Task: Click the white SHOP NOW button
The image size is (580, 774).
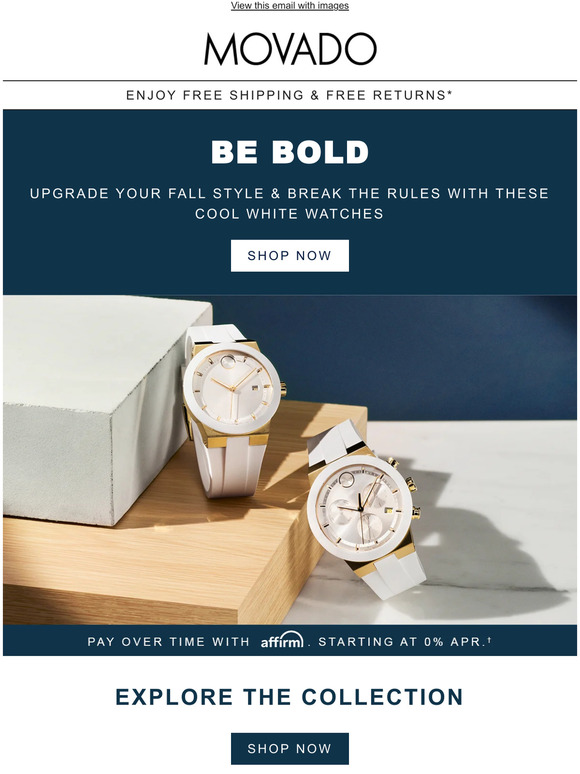Action: coord(290,256)
